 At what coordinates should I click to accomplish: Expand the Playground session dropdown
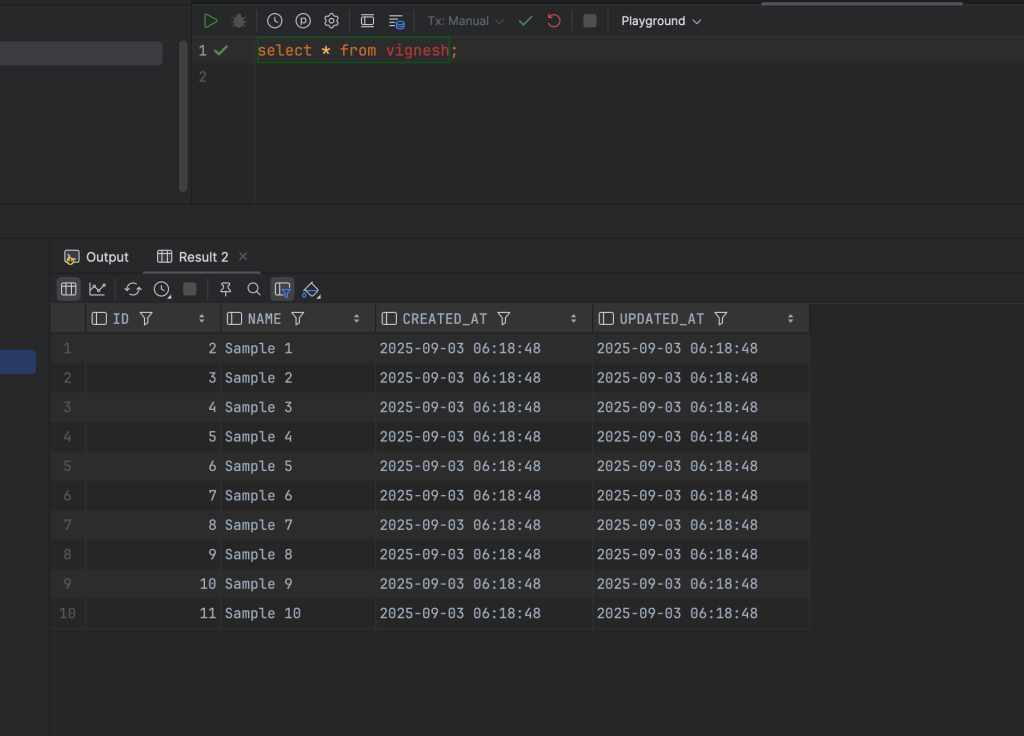661,21
